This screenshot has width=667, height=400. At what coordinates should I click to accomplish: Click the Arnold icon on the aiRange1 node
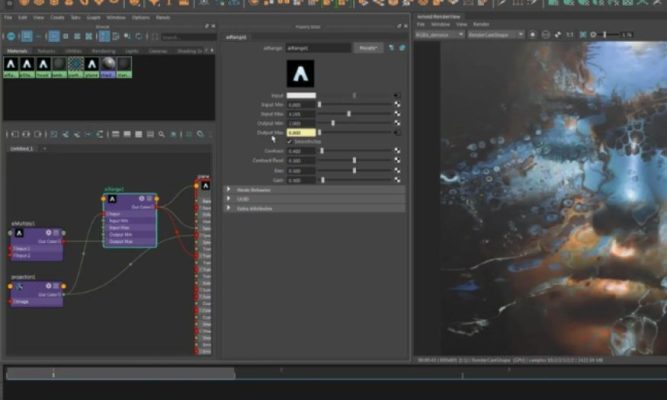click(111, 199)
